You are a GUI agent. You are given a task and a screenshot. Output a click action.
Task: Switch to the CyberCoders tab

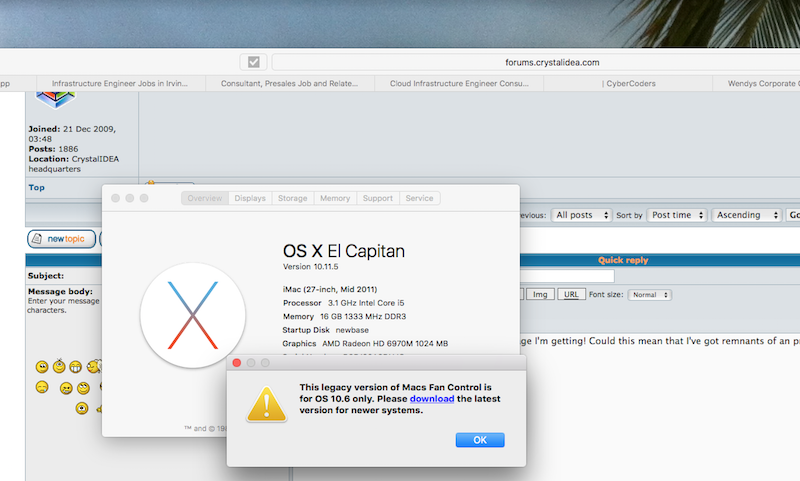(628, 84)
